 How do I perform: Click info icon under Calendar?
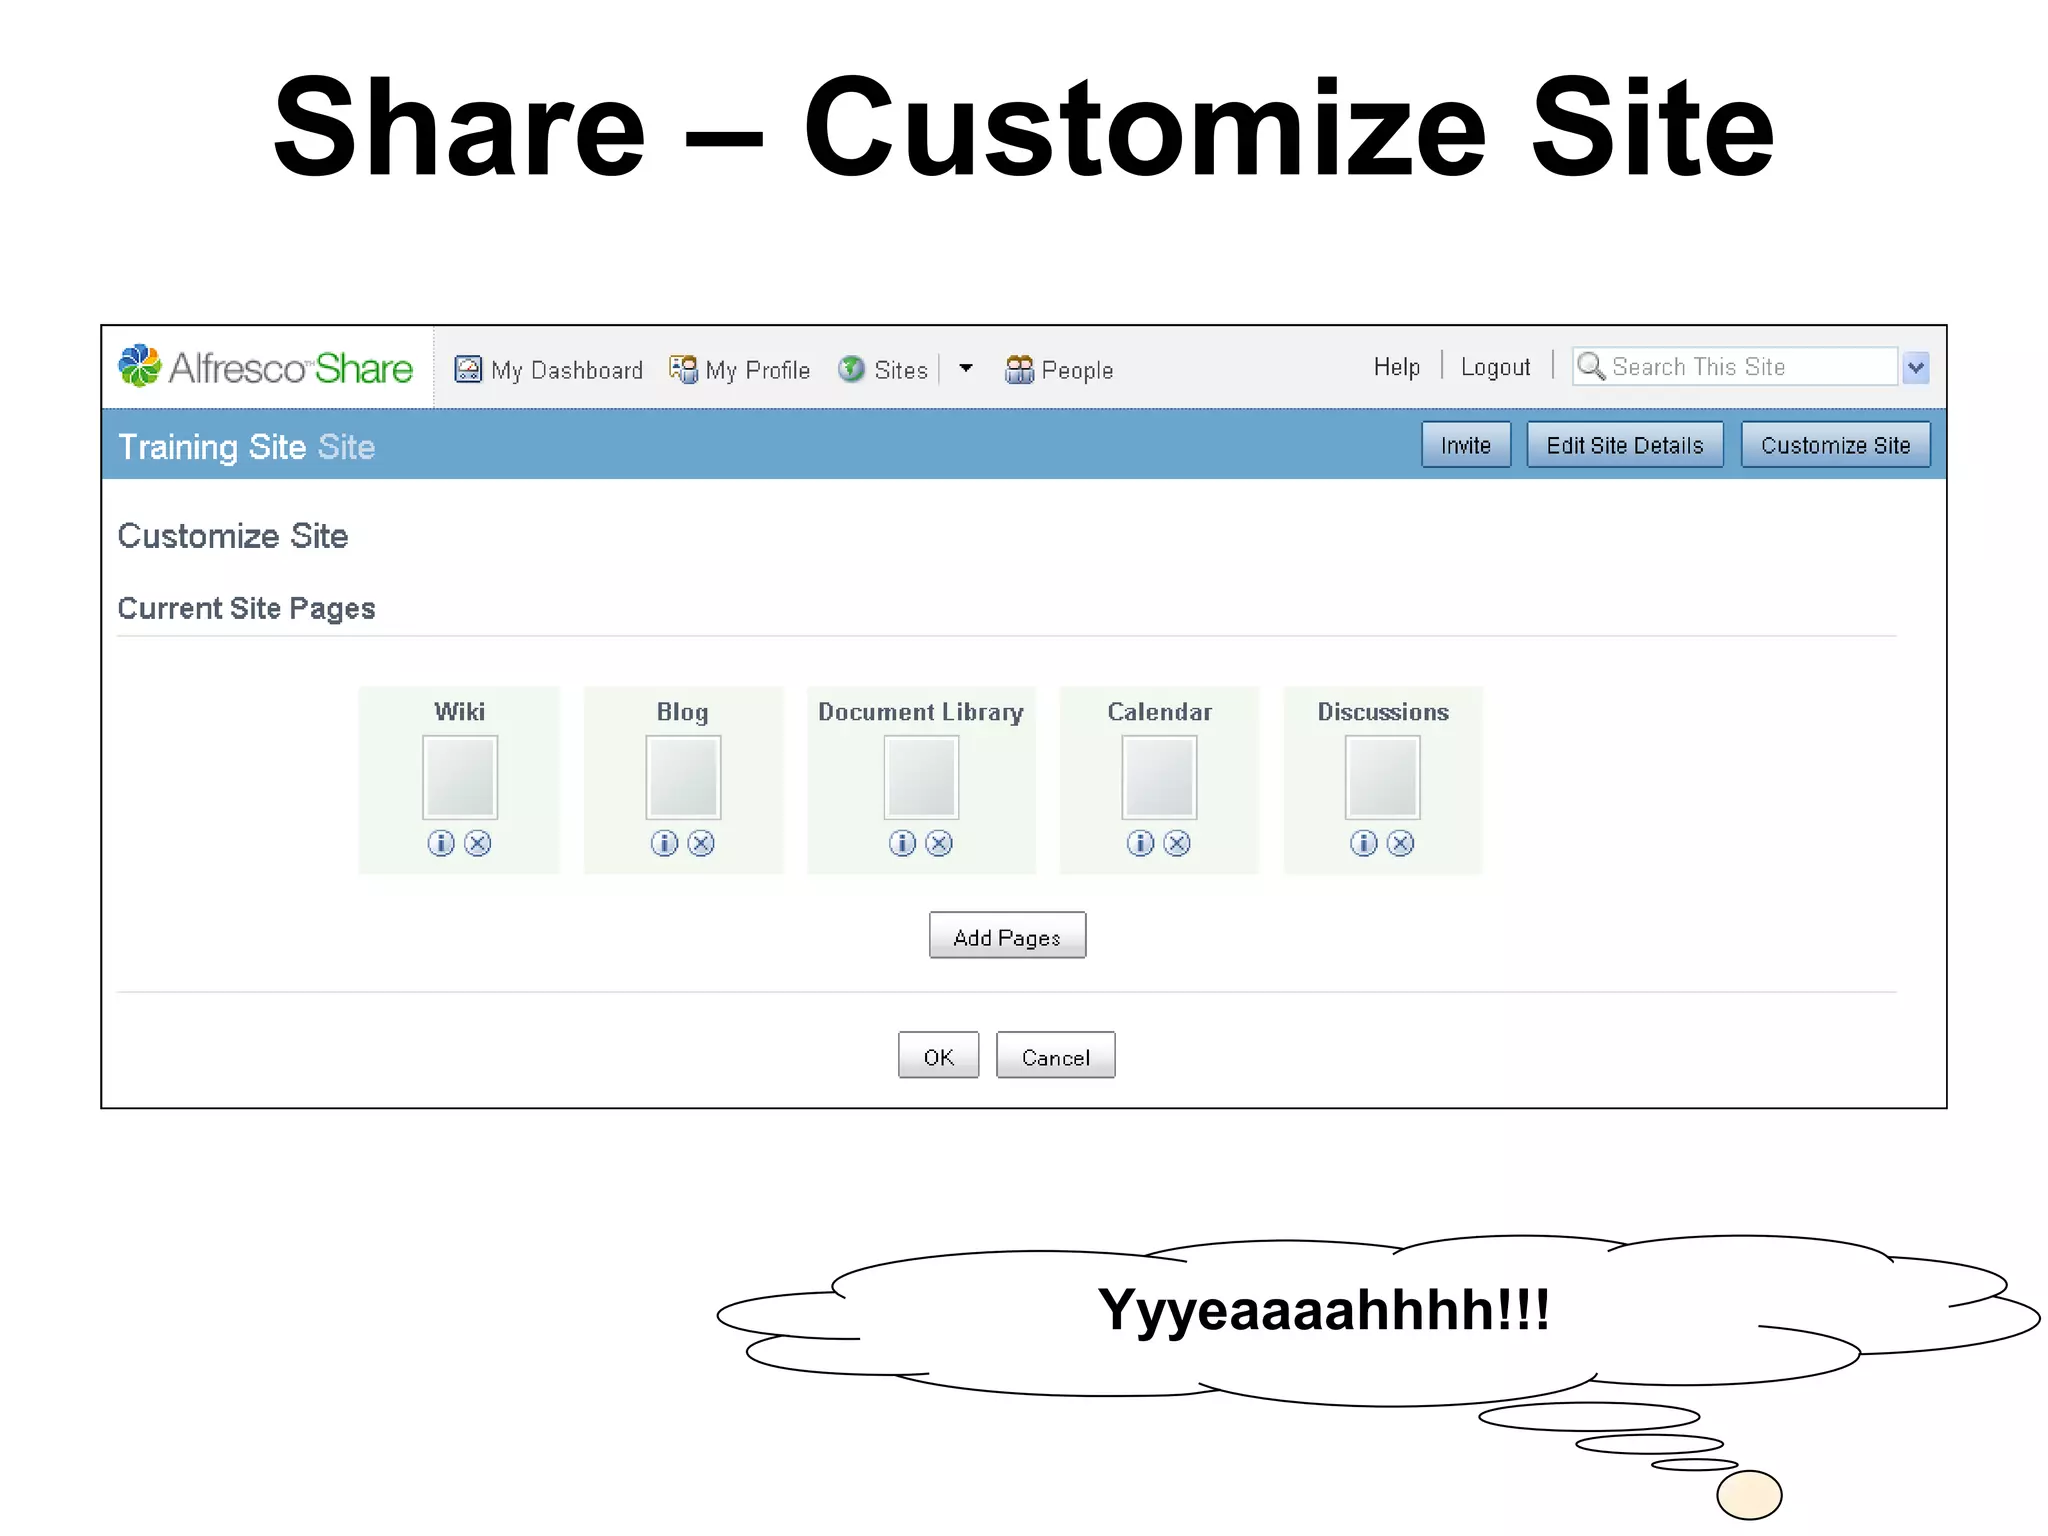coord(1140,843)
